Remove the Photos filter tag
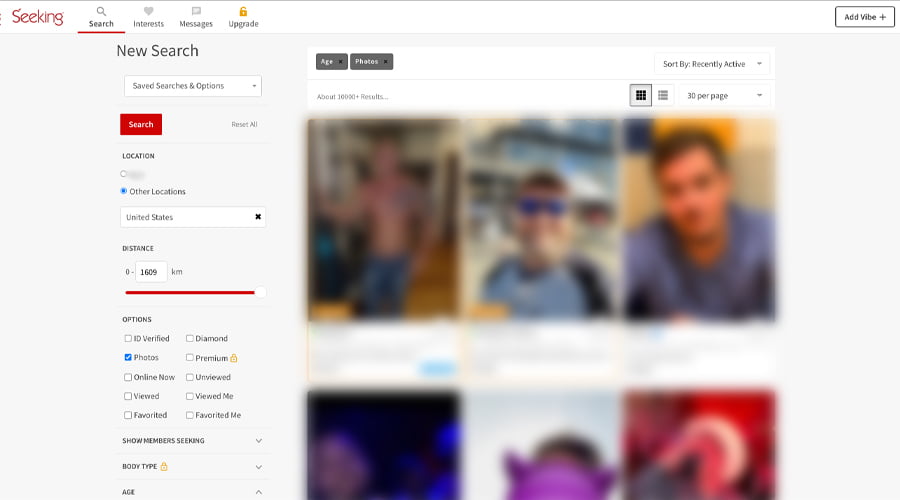The height and width of the screenshot is (500, 900). (x=385, y=62)
